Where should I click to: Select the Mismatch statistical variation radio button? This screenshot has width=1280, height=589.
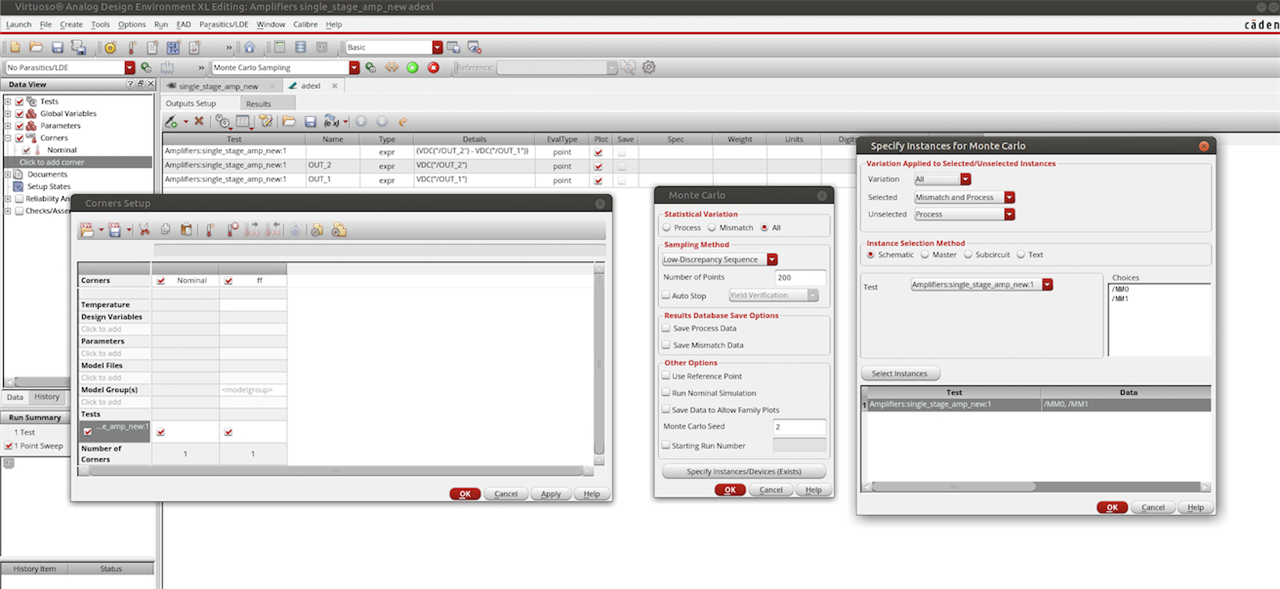pyautogui.click(x=713, y=228)
